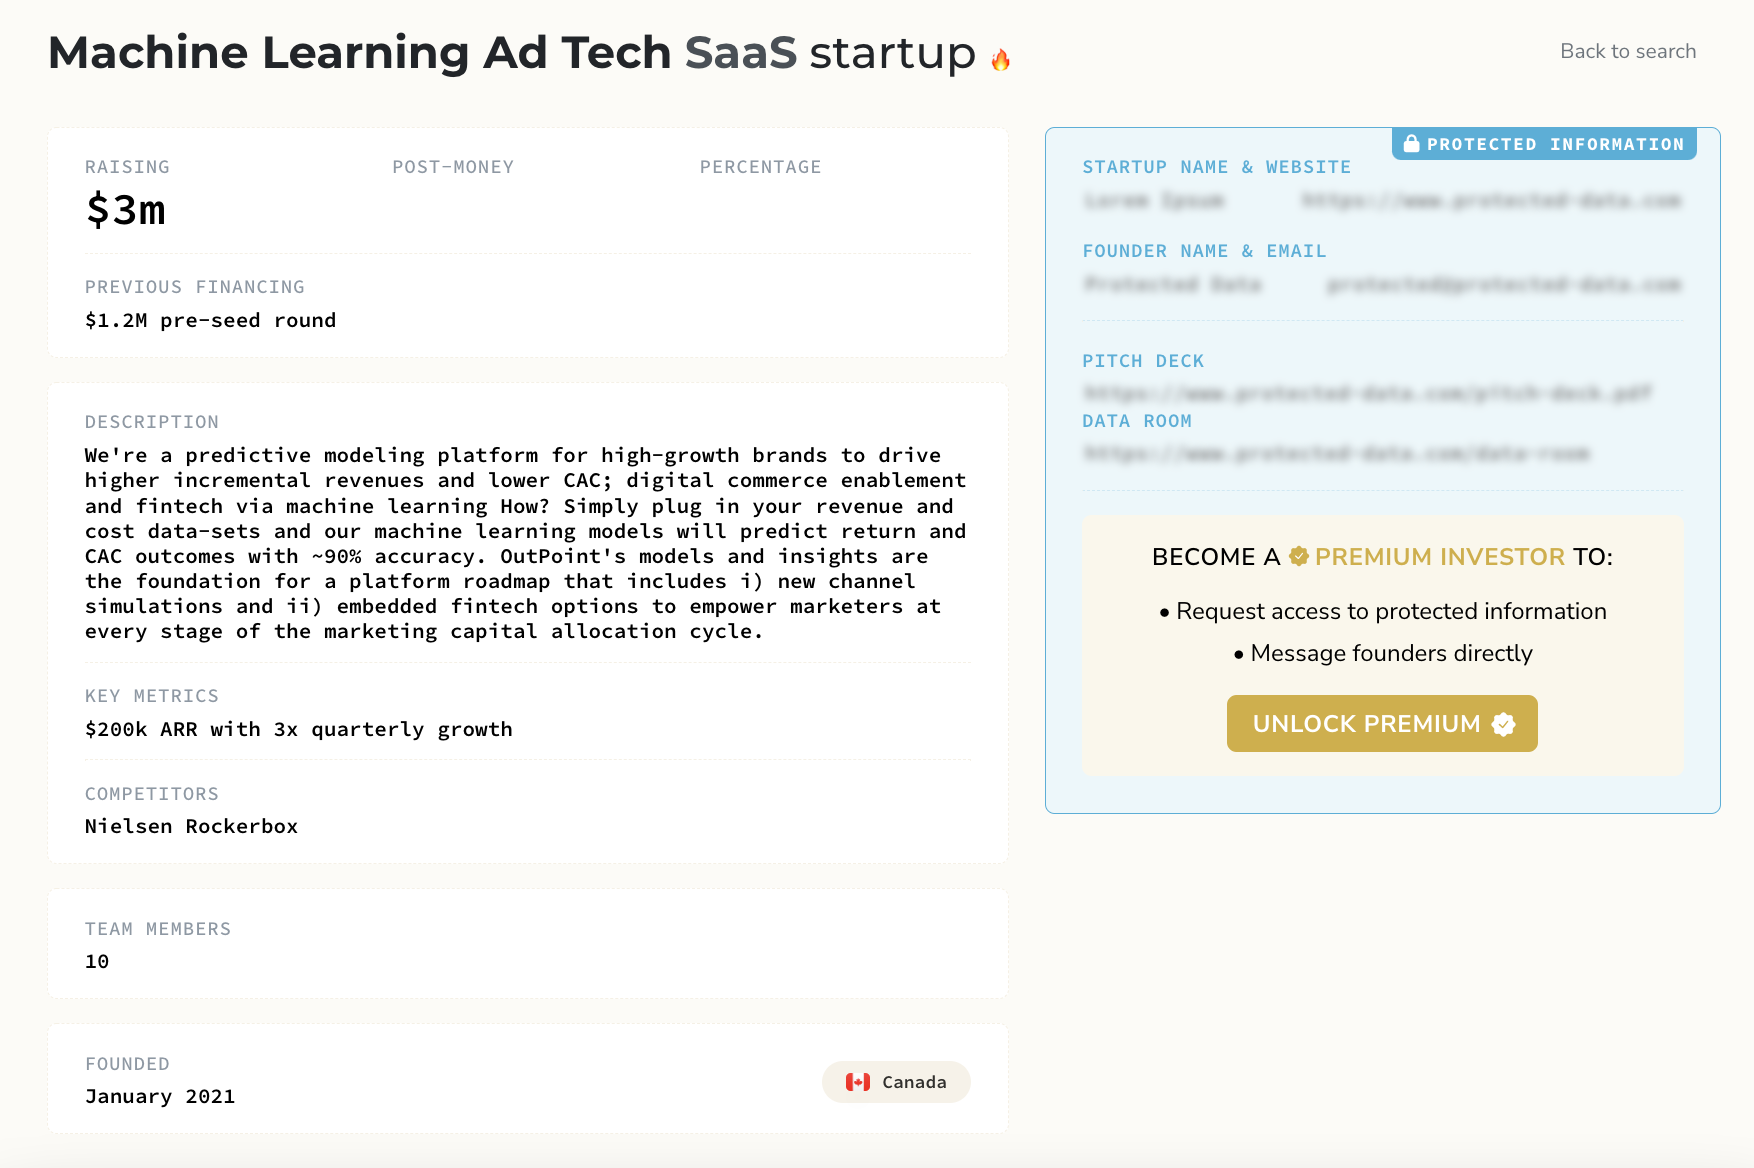1754x1168 pixels.
Task: Click the Team Members count of 10
Action: pos(96,961)
